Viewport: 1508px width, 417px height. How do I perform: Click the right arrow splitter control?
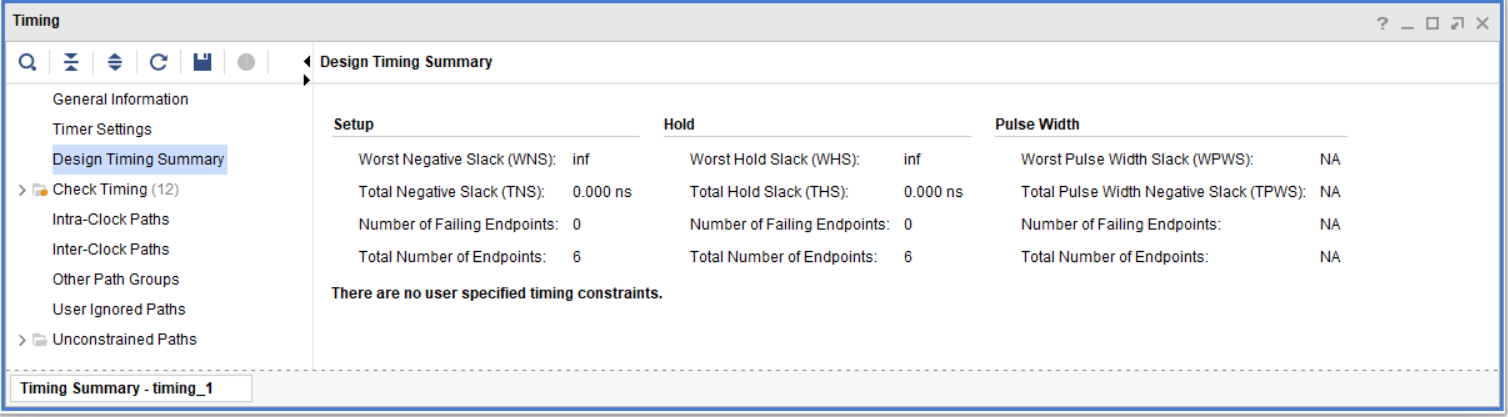point(306,79)
